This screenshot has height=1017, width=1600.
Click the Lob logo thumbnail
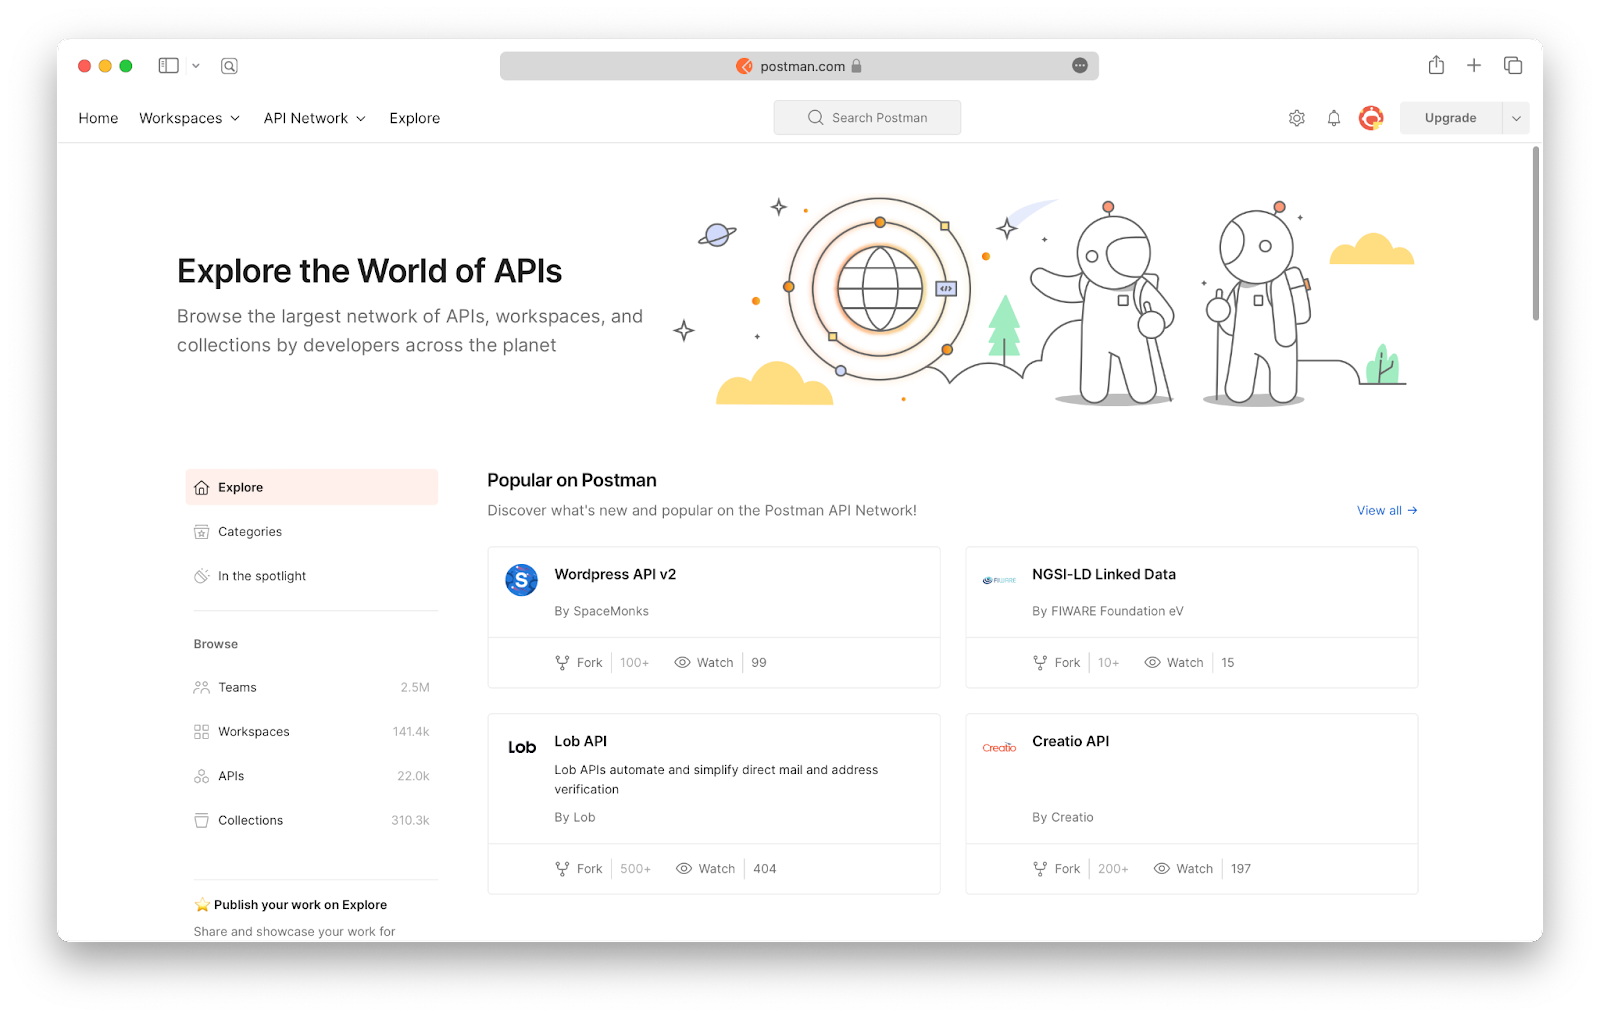(522, 747)
